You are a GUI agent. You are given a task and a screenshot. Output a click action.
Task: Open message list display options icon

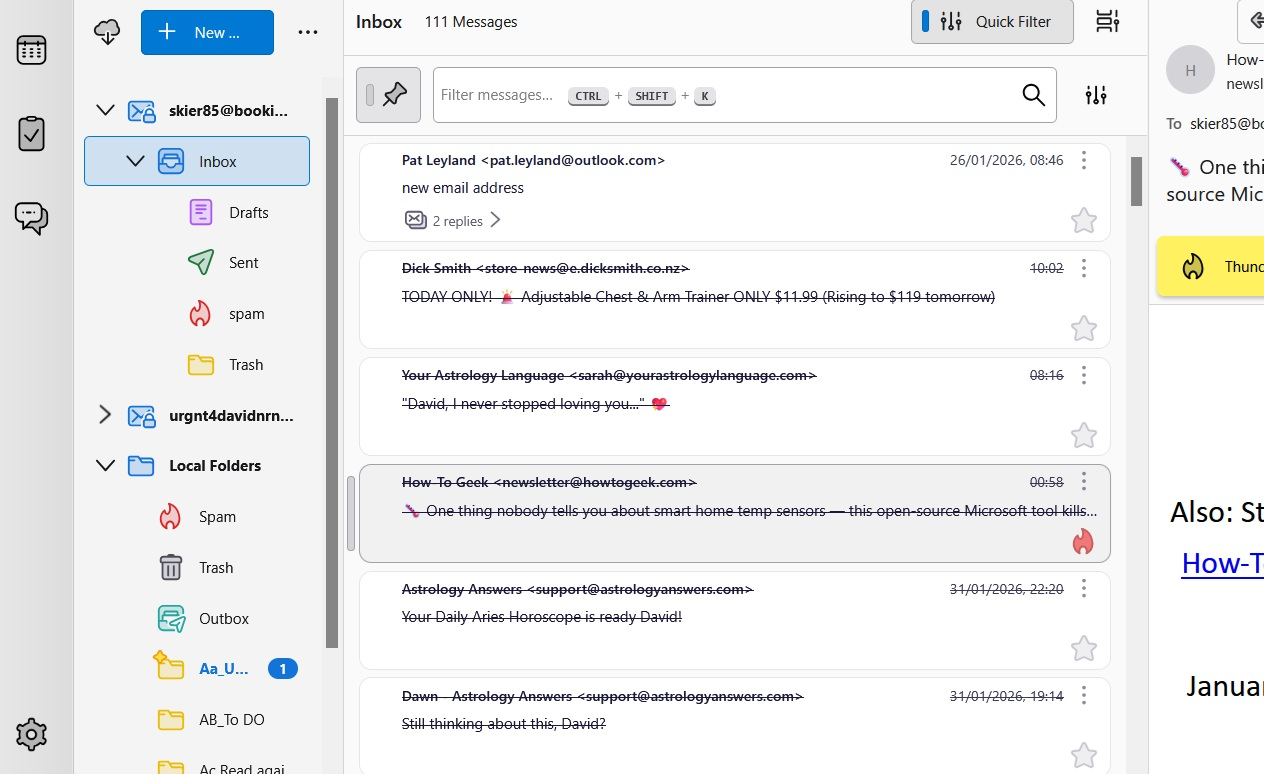tap(1107, 22)
